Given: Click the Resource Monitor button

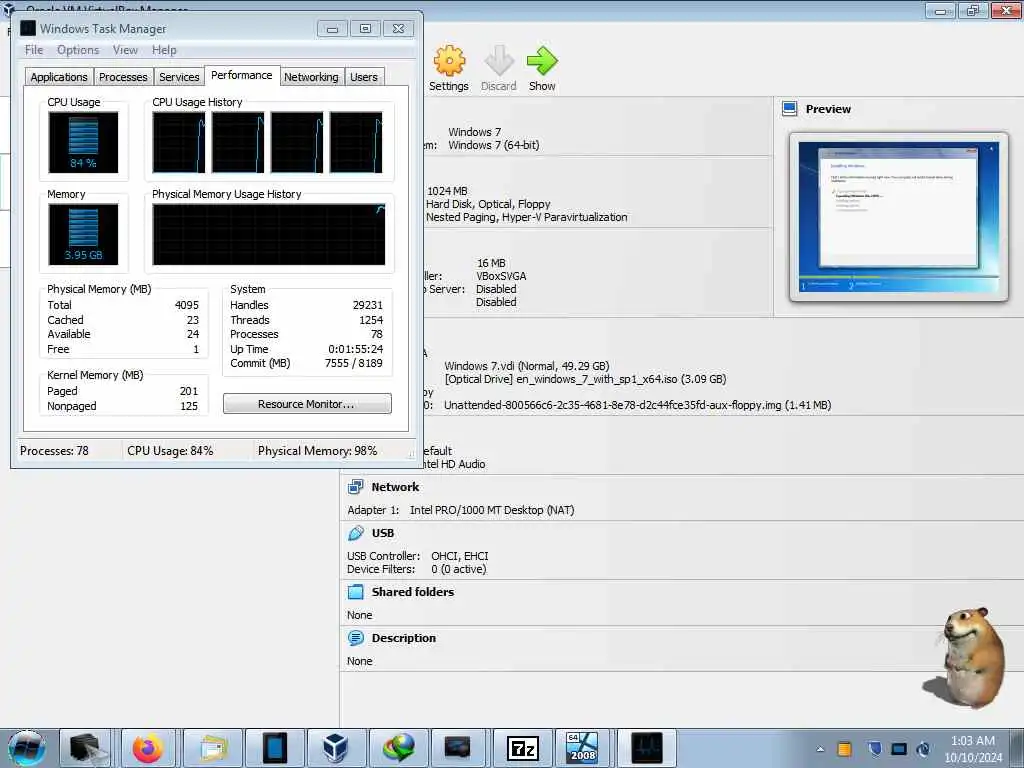Looking at the screenshot, I should pyautogui.click(x=307, y=404).
